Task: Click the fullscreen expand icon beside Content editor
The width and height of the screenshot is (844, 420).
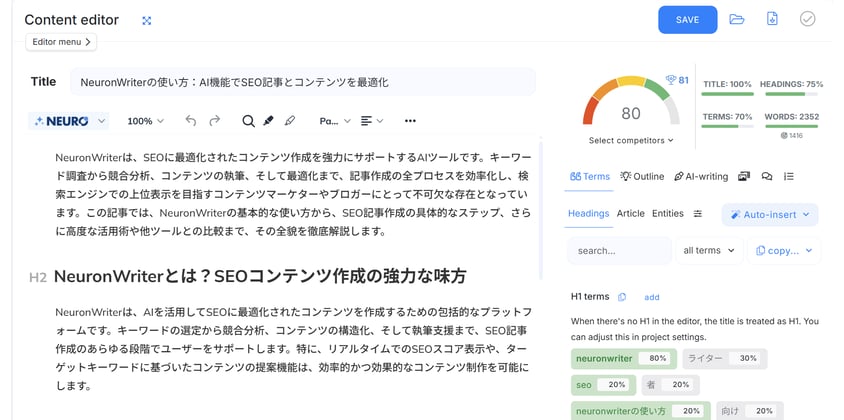Action: (x=146, y=20)
